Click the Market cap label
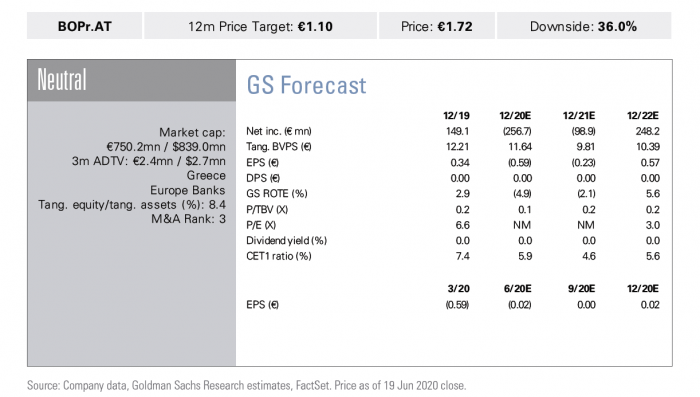Viewport: 700px width, 397px height. [192, 133]
